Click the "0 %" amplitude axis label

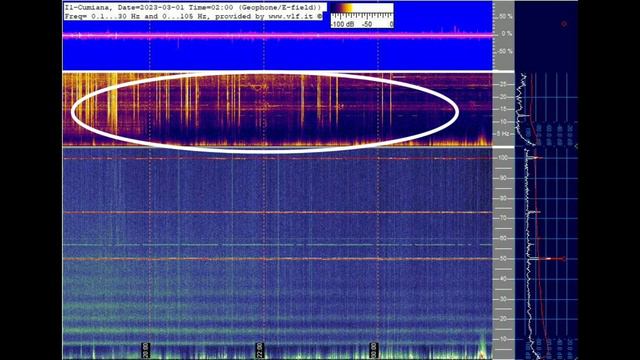pyautogui.click(x=507, y=33)
